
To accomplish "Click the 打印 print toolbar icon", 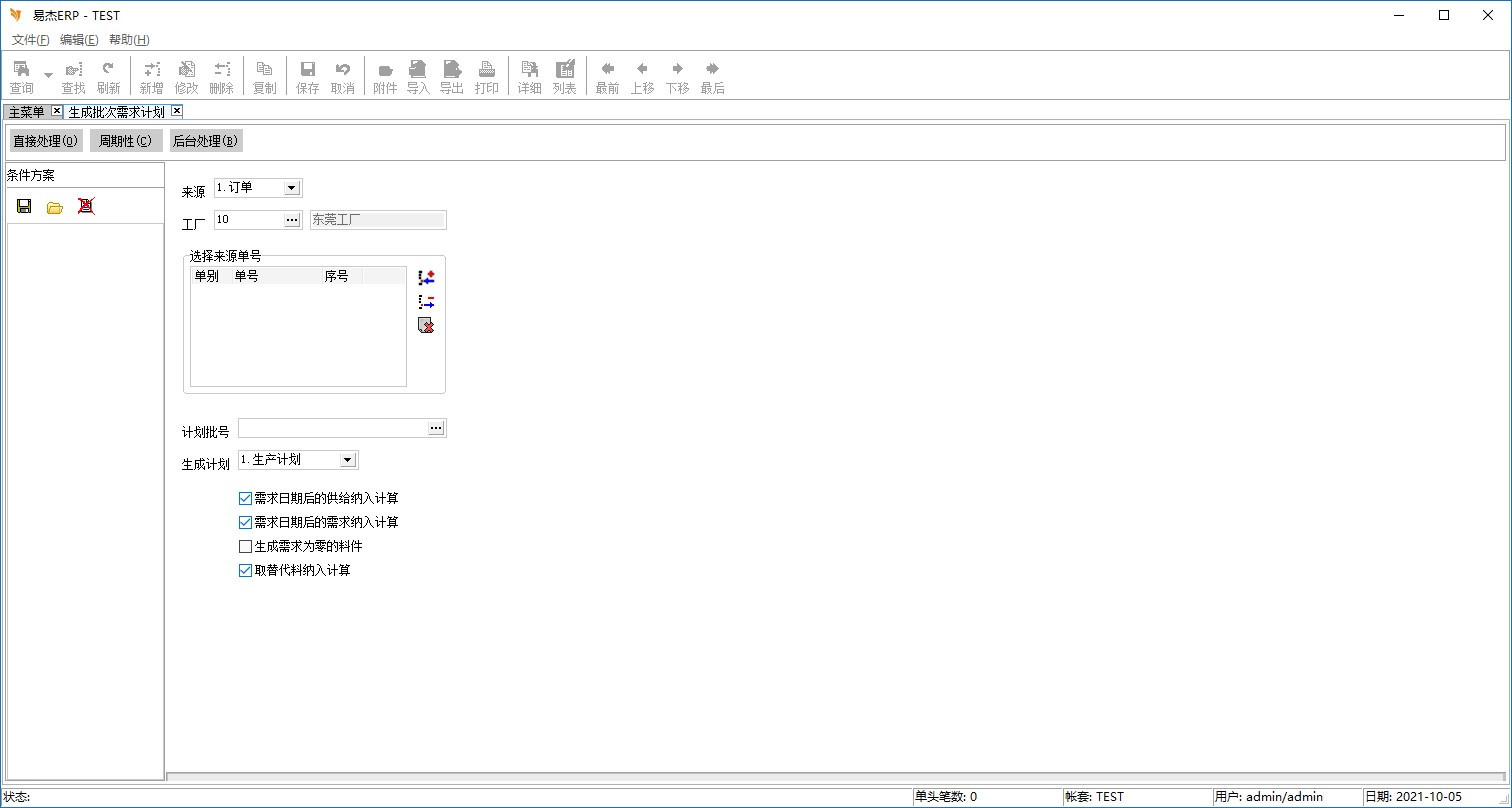I will (x=486, y=77).
